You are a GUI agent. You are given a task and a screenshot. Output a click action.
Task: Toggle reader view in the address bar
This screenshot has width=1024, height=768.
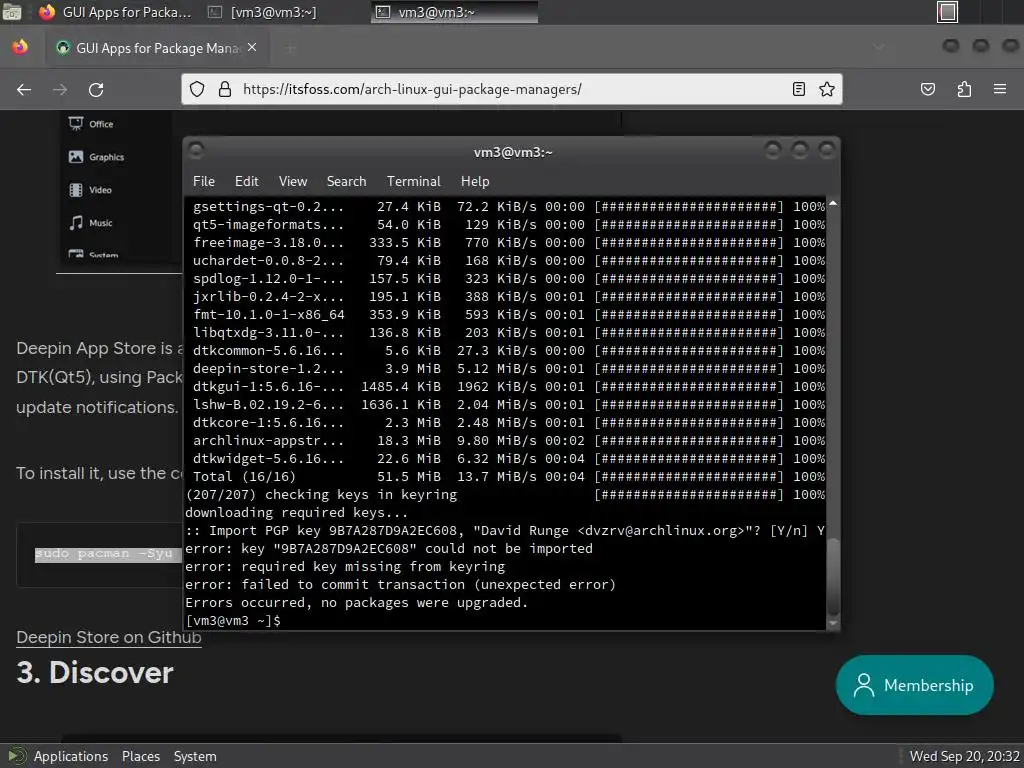click(799, 89)
